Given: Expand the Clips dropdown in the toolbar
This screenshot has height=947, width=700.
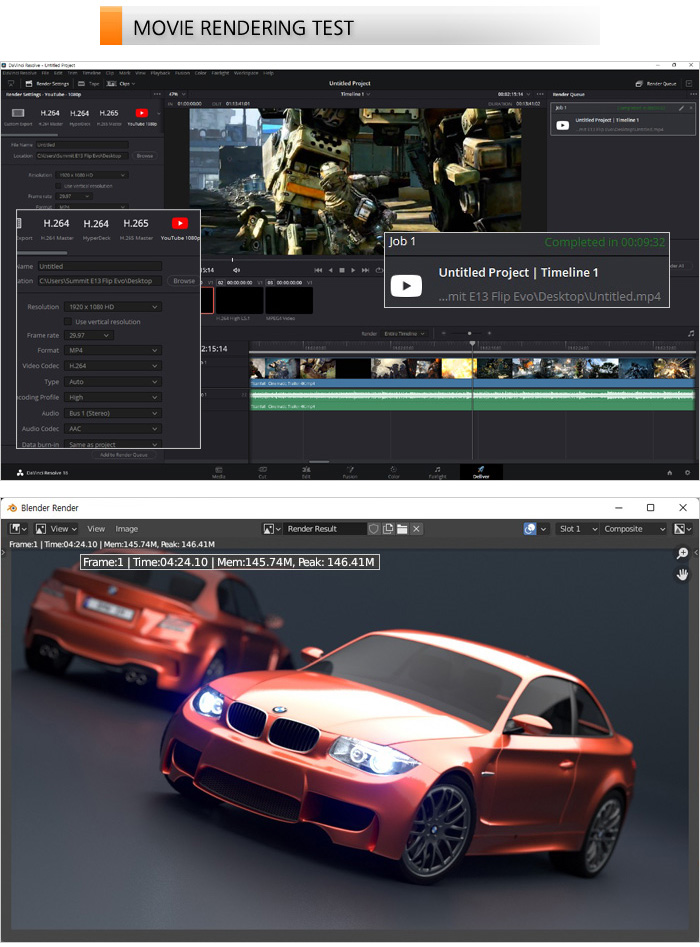Looking at the screenshot, I should [x=121, y=83].
